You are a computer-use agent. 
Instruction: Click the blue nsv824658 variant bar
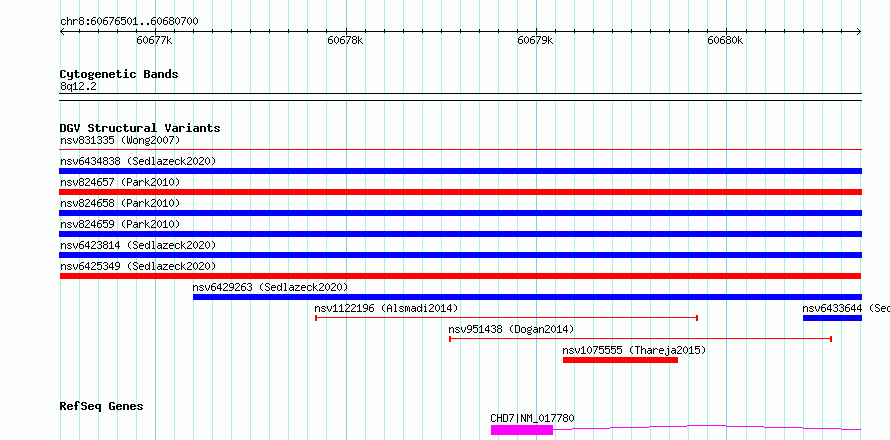[460, 213]
